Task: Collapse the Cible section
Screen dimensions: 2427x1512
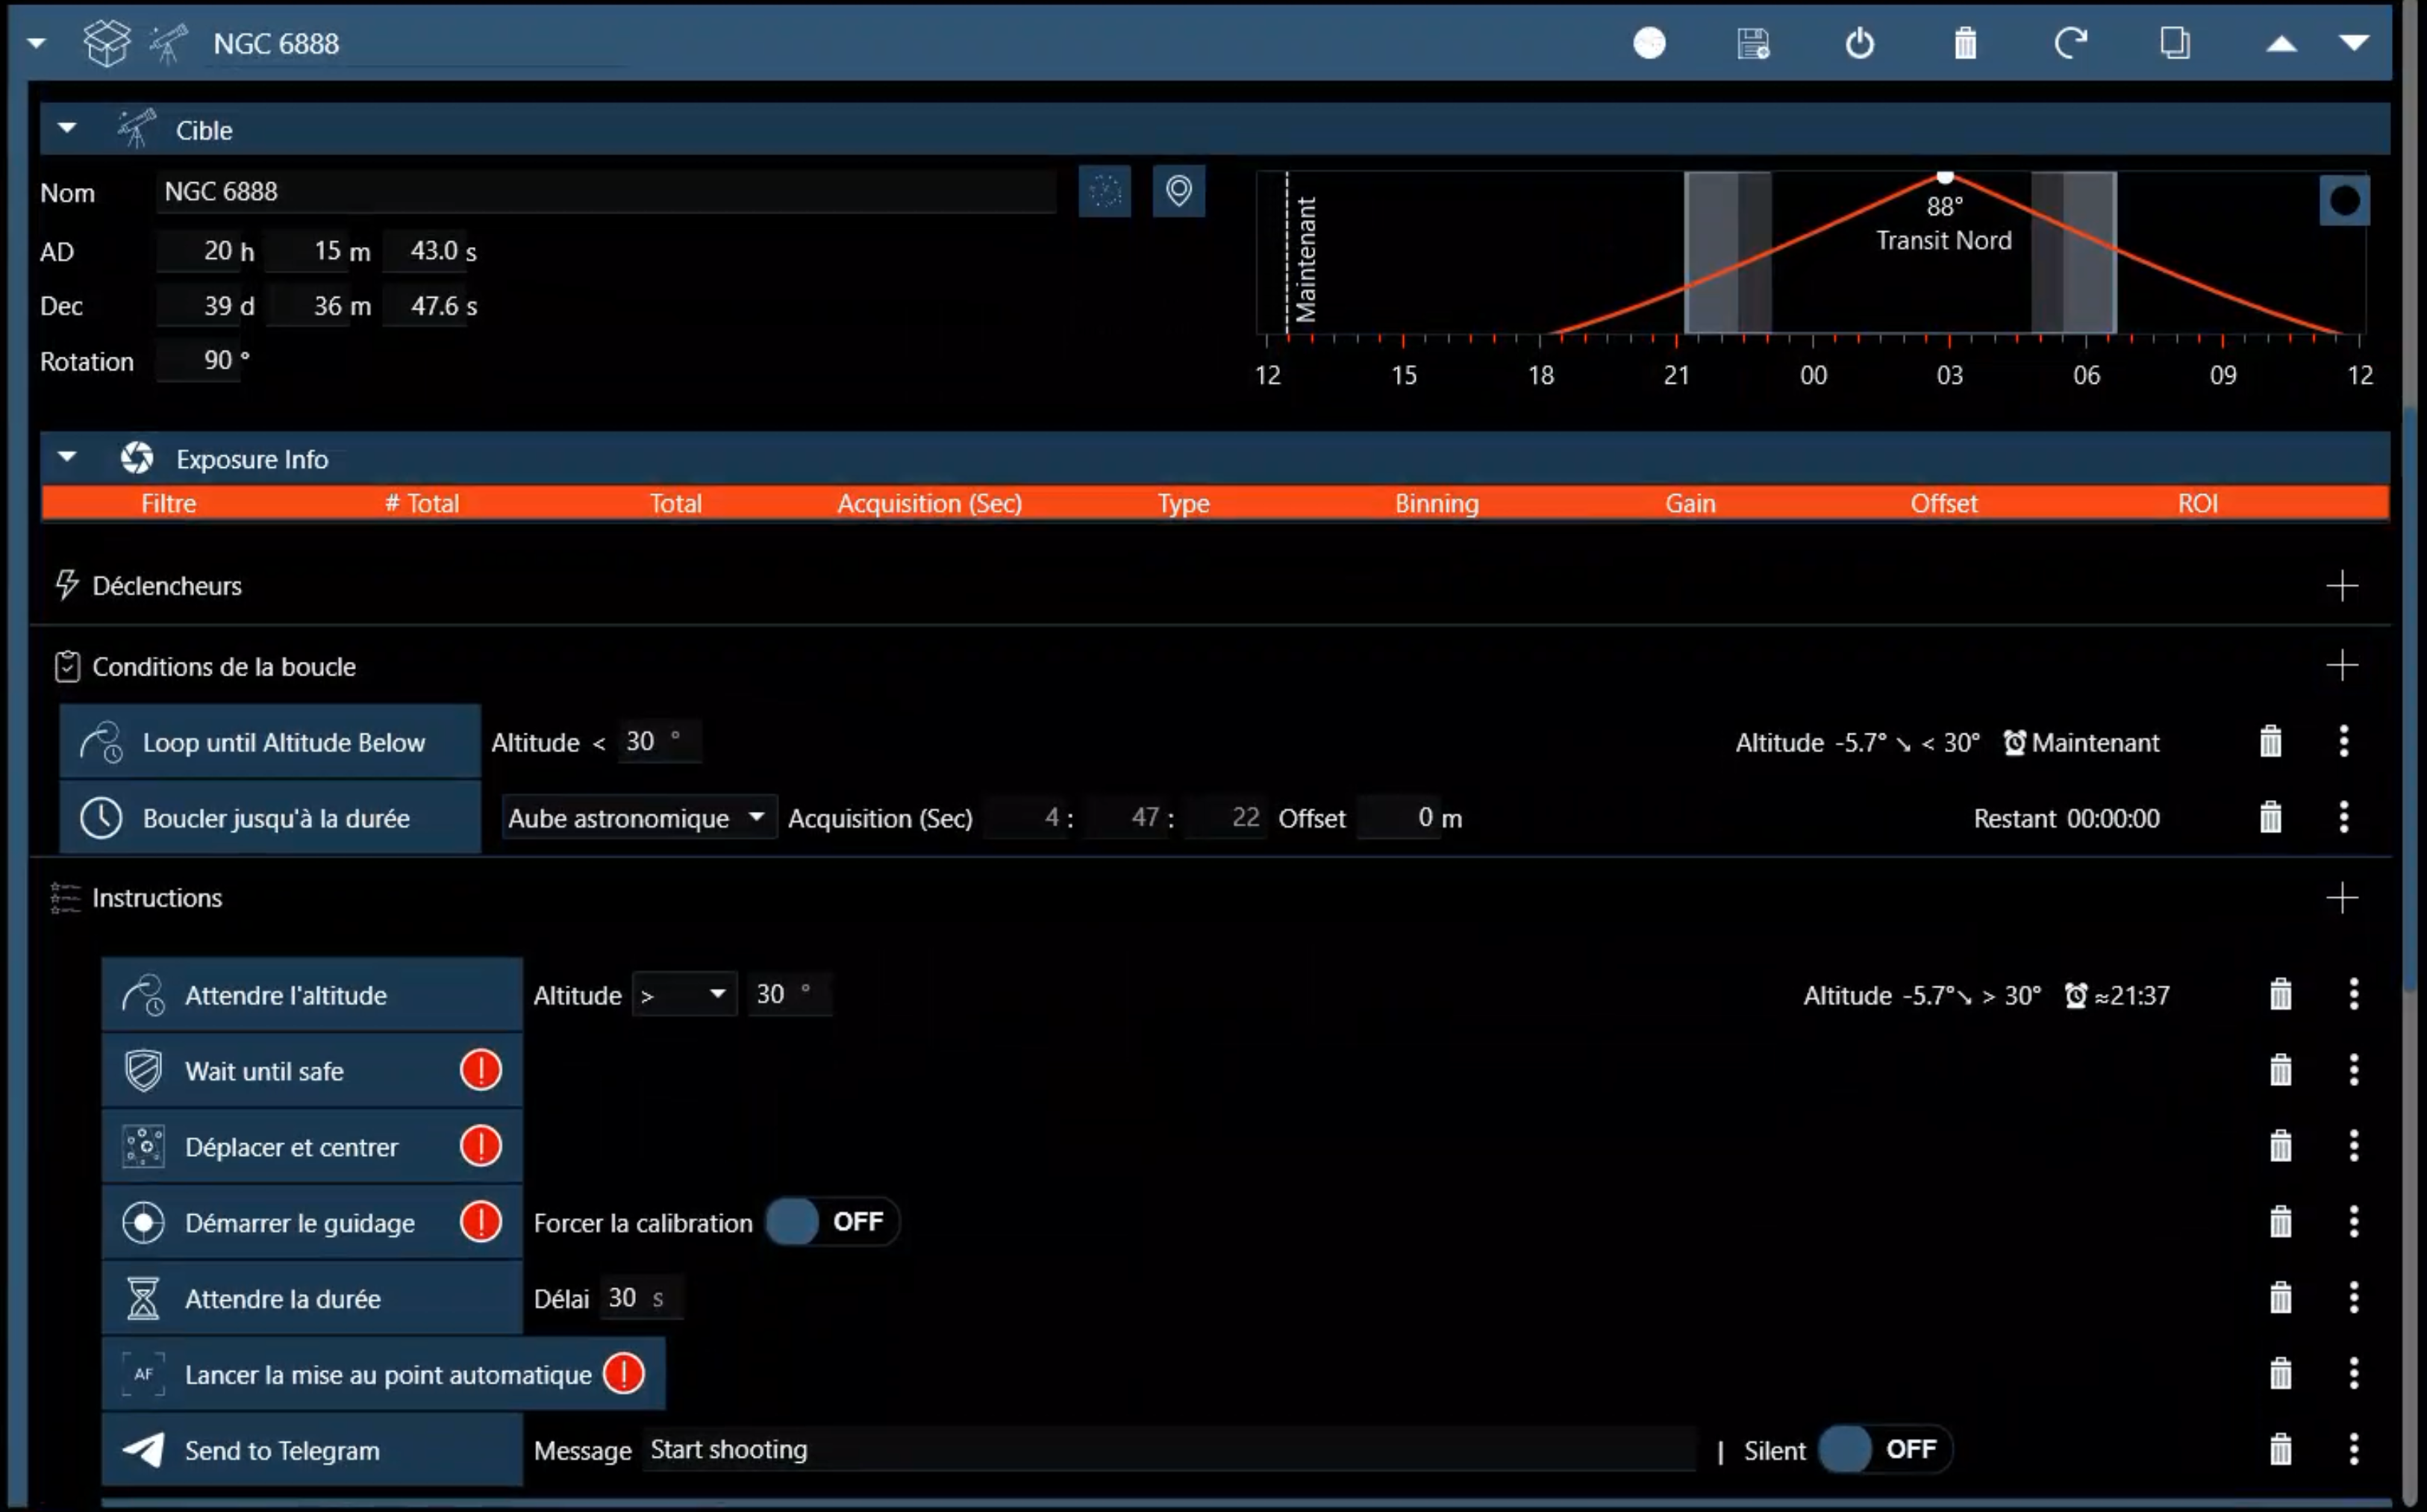Action: tap(67, 128)
